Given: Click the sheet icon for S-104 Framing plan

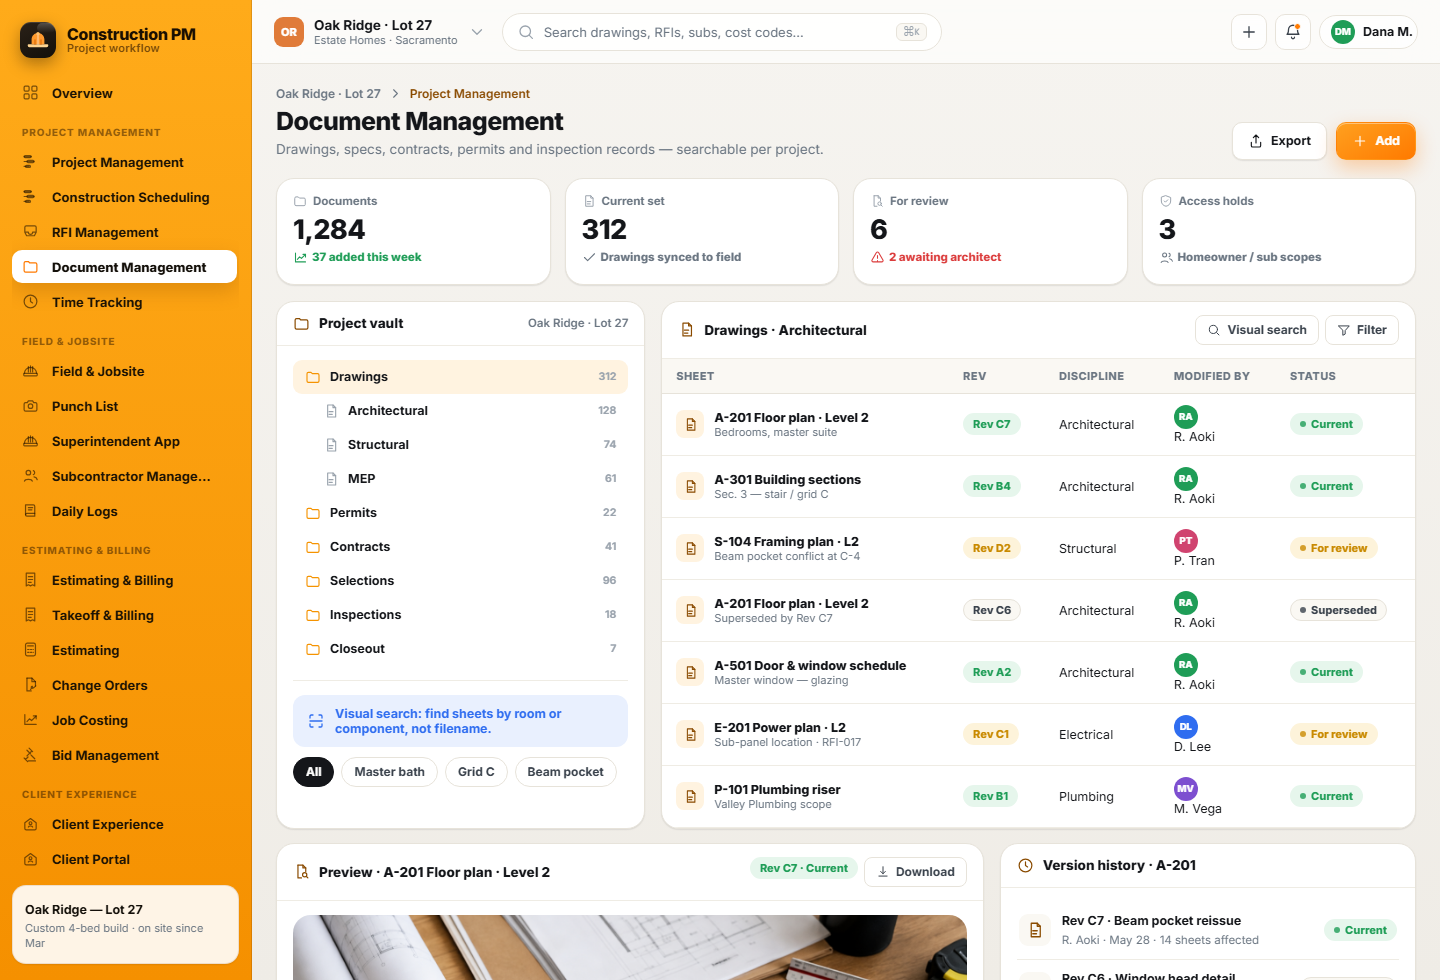Looking at the screenshot, I should (690, 548).
